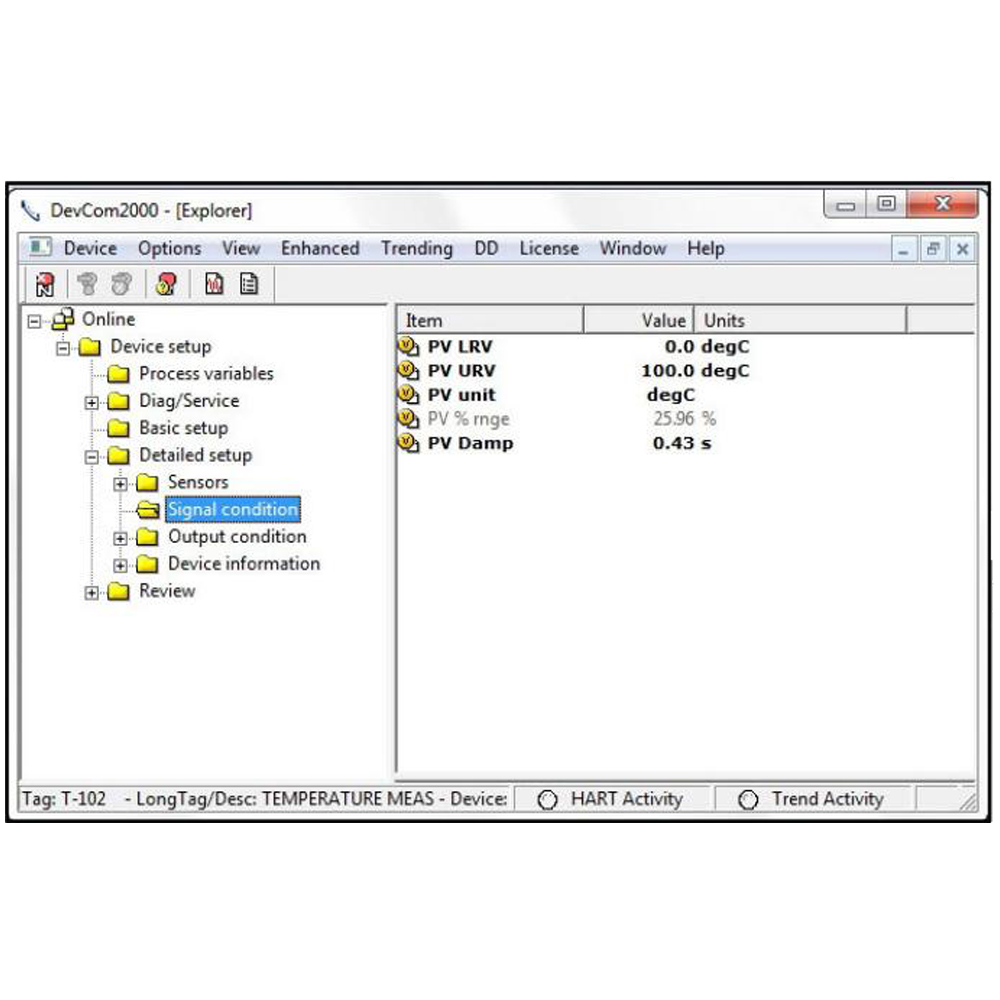Click the list document toolbar icon
The height and width of the screenshot is (1000, 1000).
pos(249,284)
